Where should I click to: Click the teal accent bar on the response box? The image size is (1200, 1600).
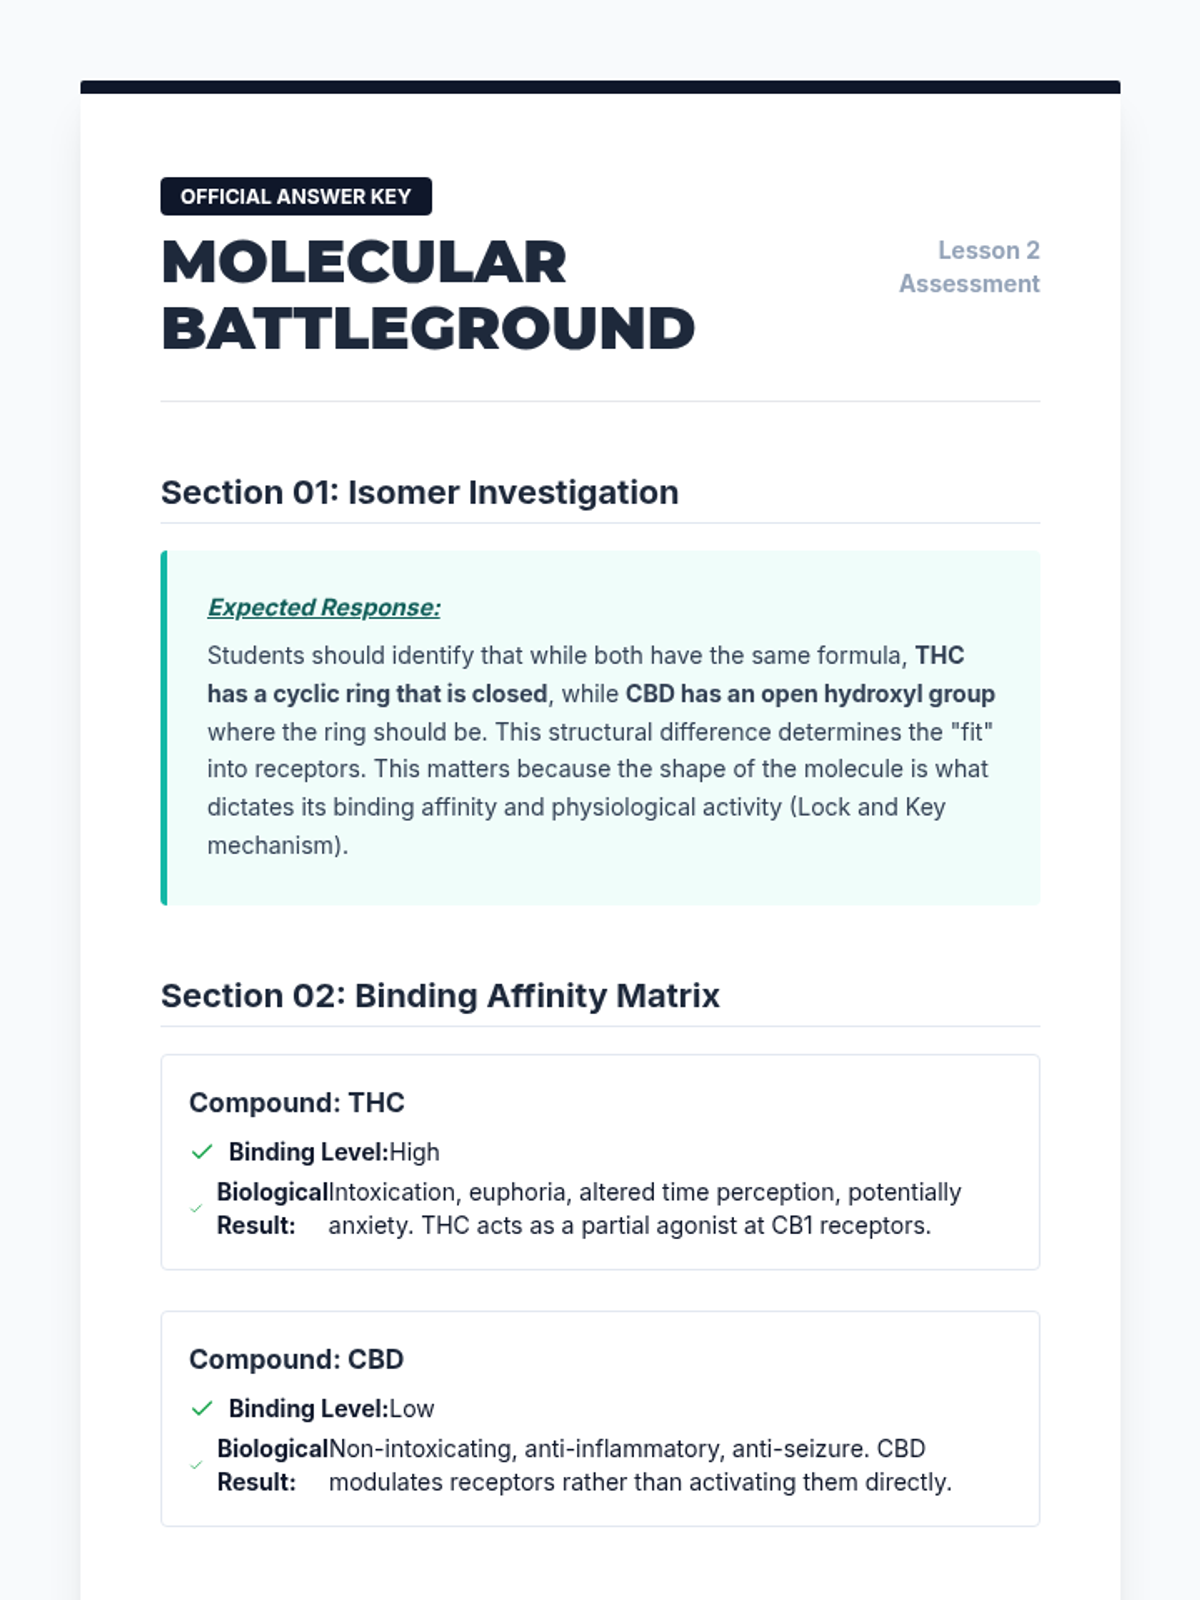[164, 728]
